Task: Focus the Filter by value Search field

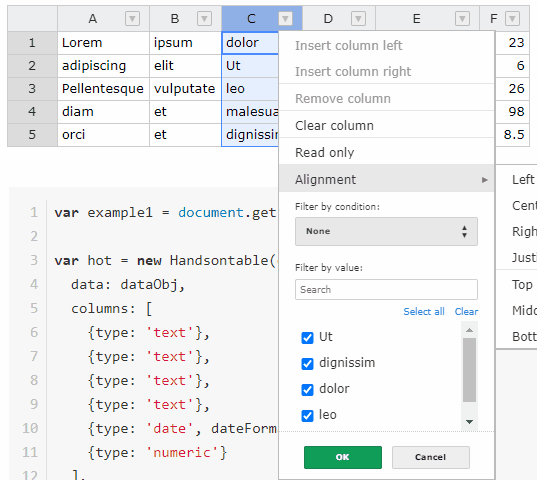Action: (x=386, y=290)
